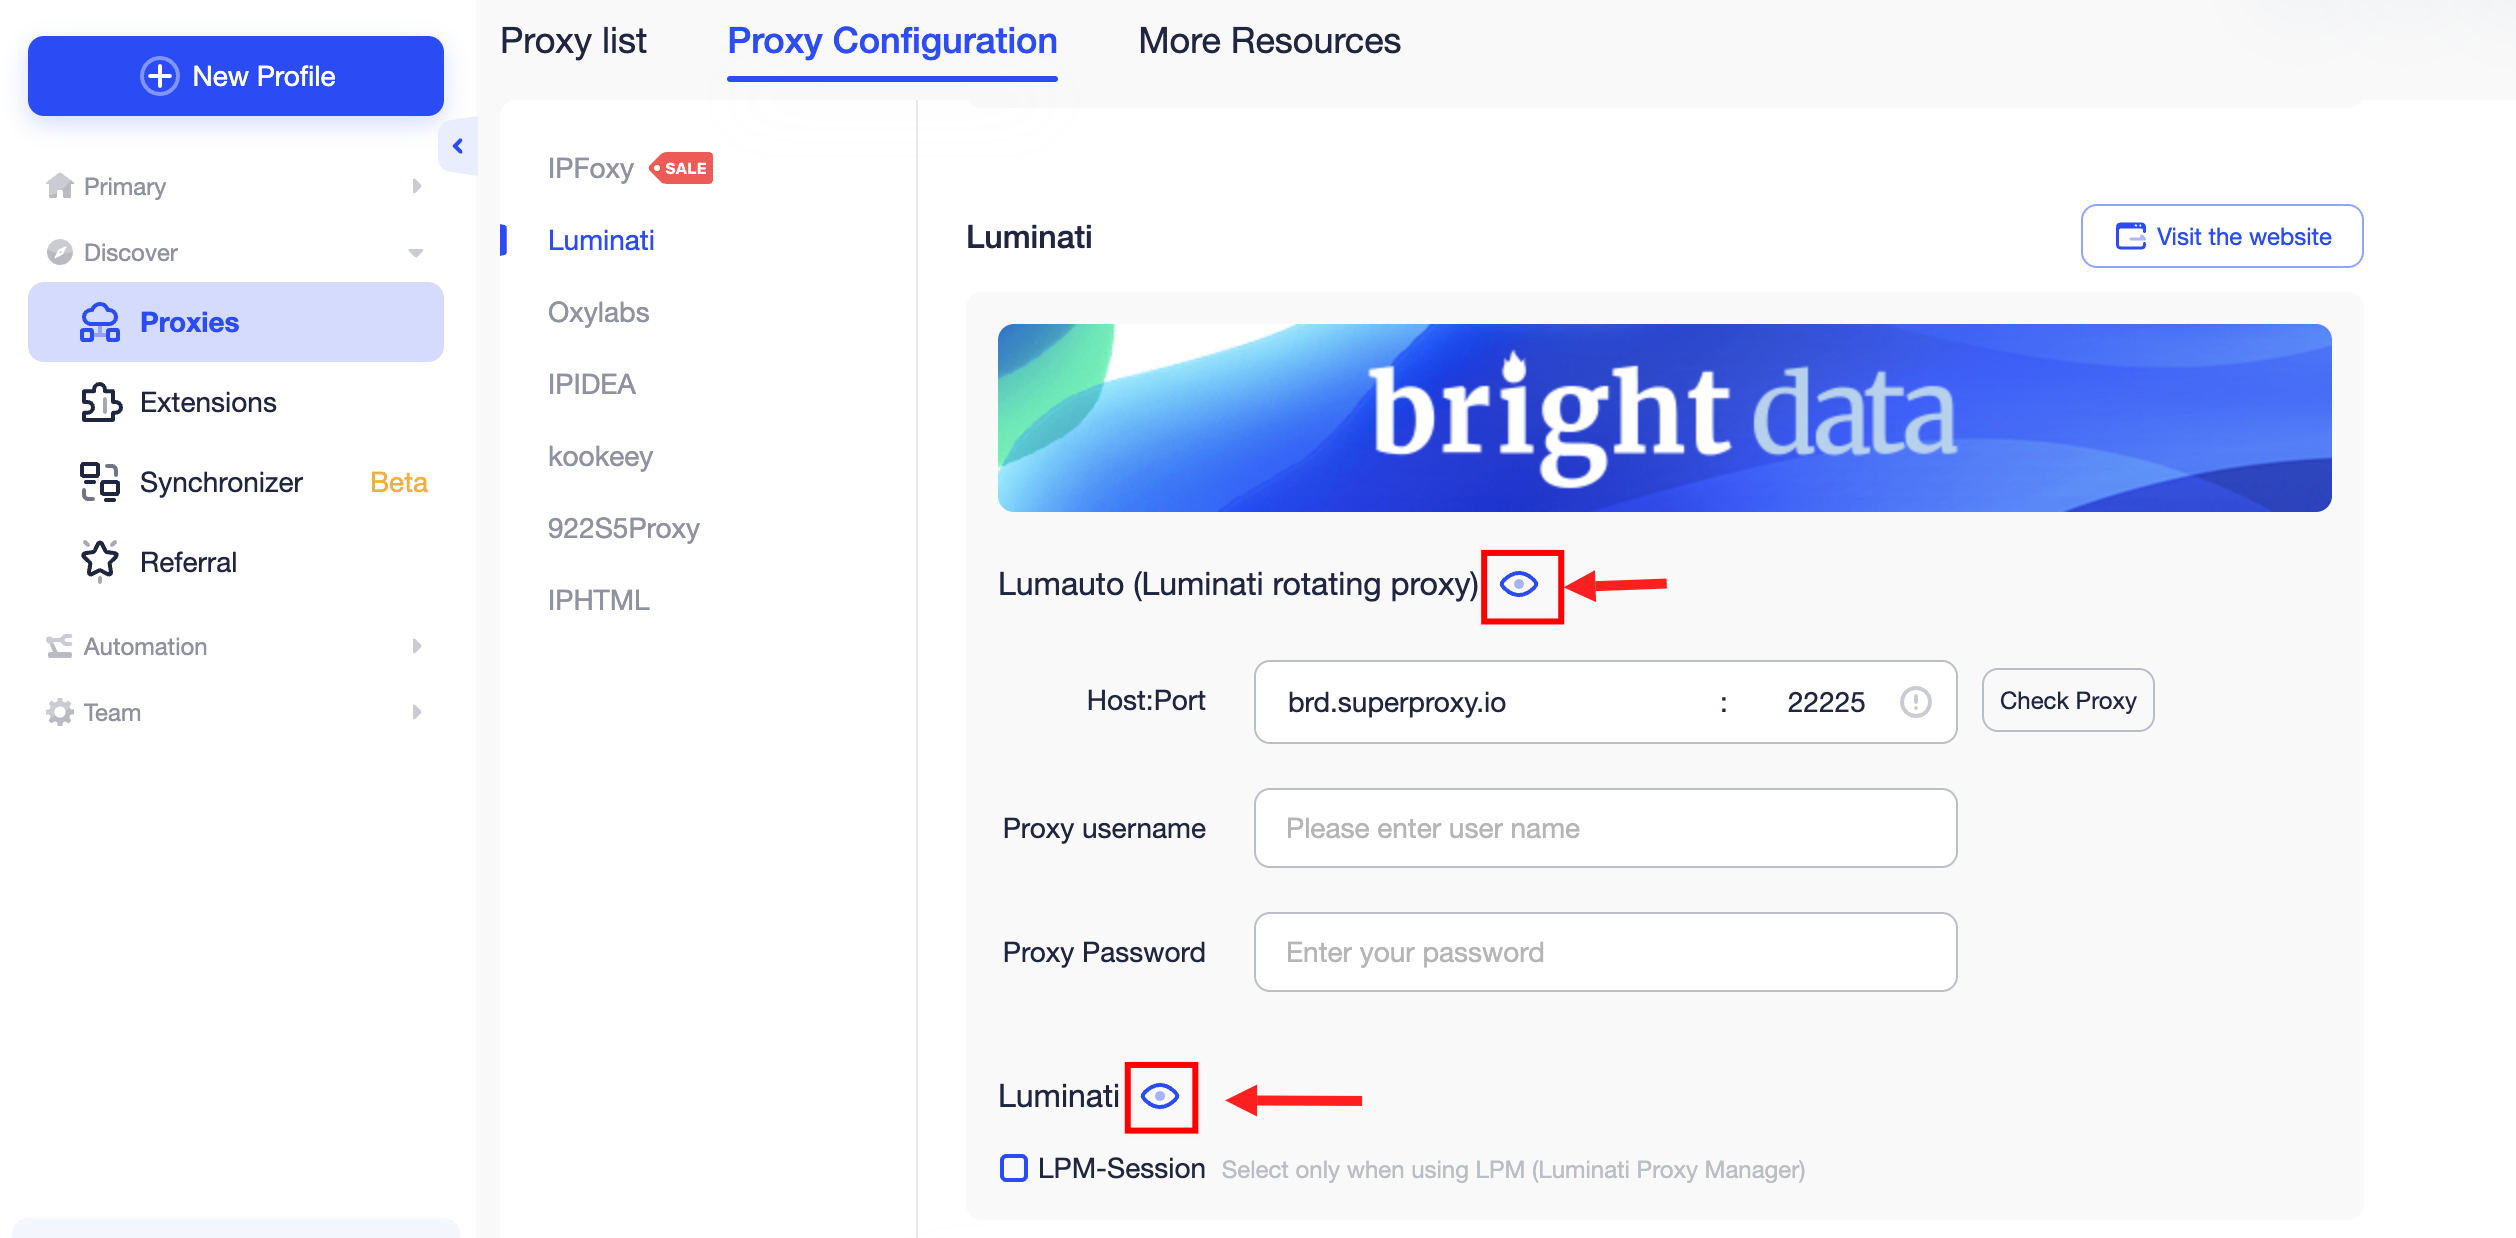The width and height of the screenshot is (2516, 1238).
Task: Show the Lumauto rotating proxy details
Action: click(x=1521, y=584)
